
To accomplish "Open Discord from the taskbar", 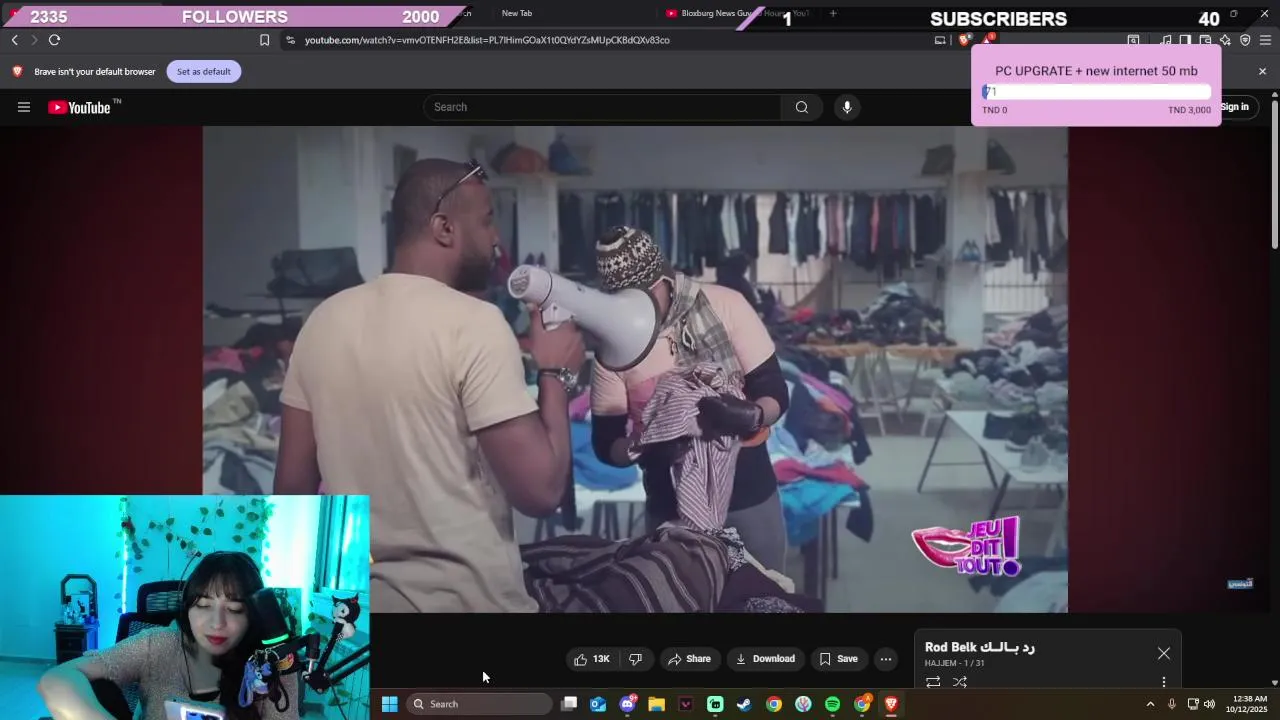I will [627, 704].
